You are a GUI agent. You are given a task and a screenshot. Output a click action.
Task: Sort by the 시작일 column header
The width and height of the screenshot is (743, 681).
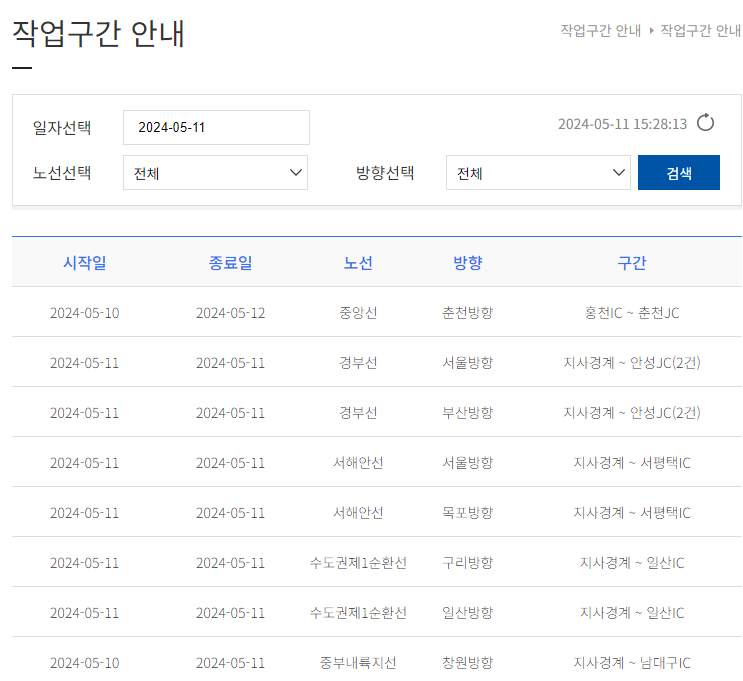85,262
